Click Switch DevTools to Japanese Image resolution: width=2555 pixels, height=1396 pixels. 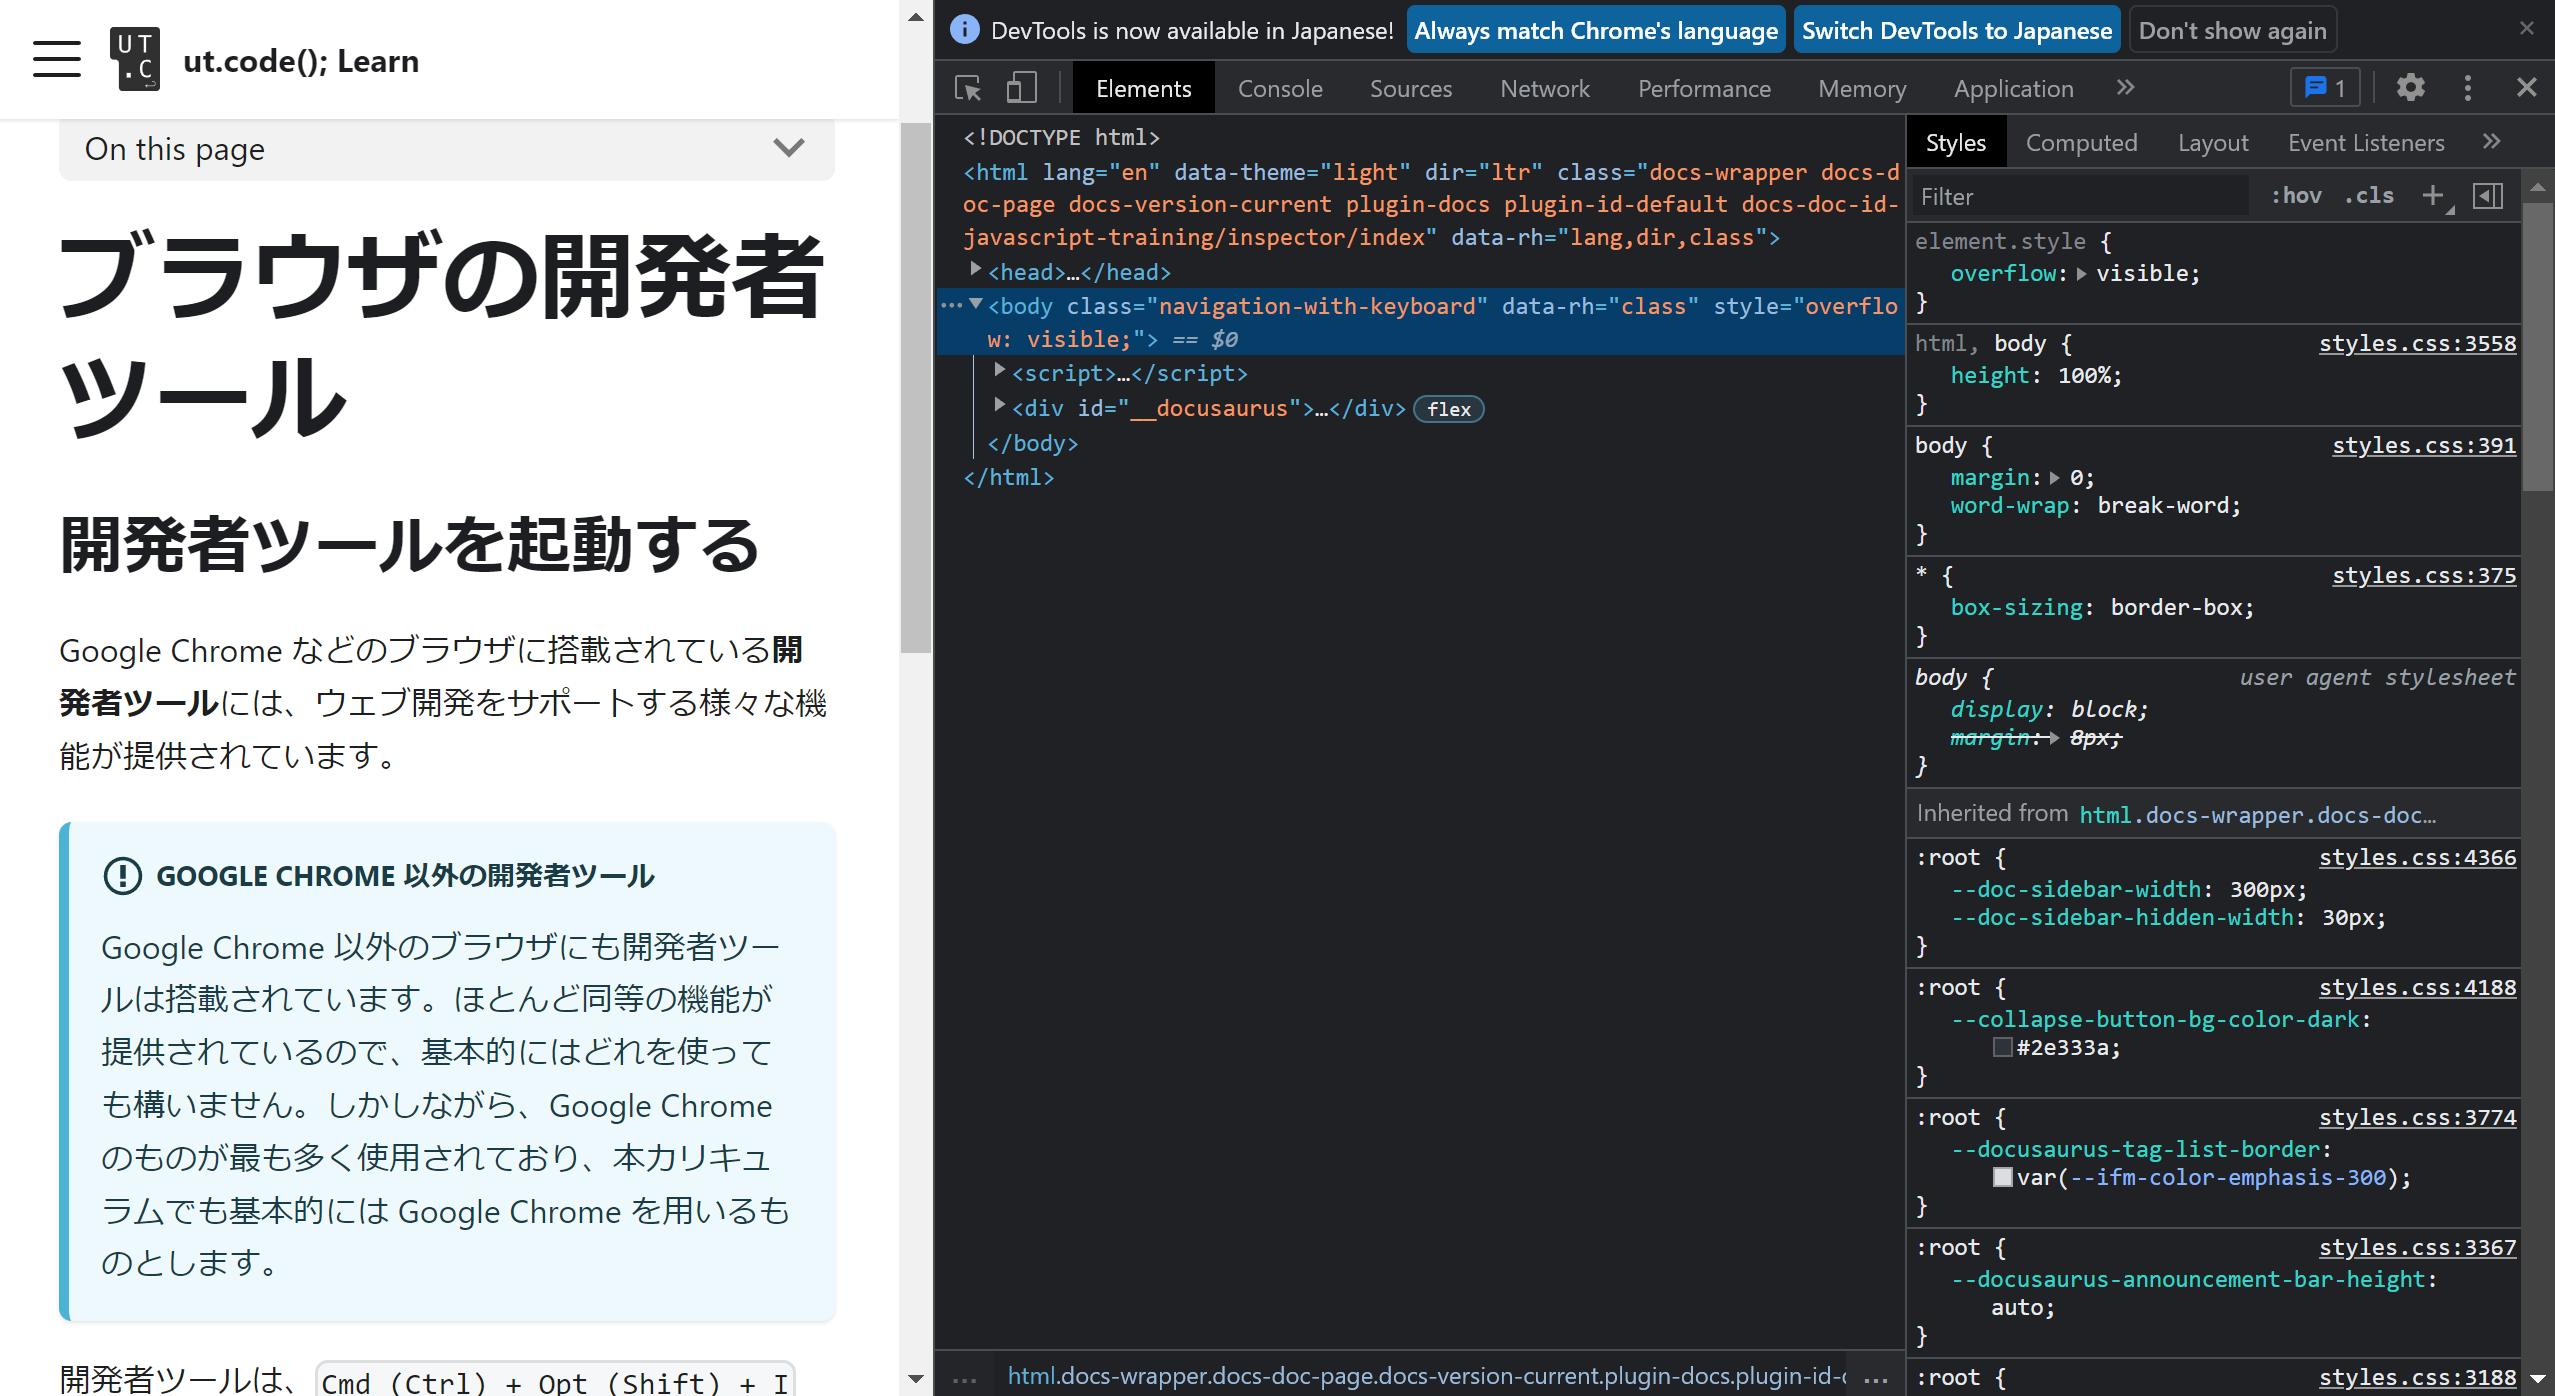click(x=1956, y=30)
